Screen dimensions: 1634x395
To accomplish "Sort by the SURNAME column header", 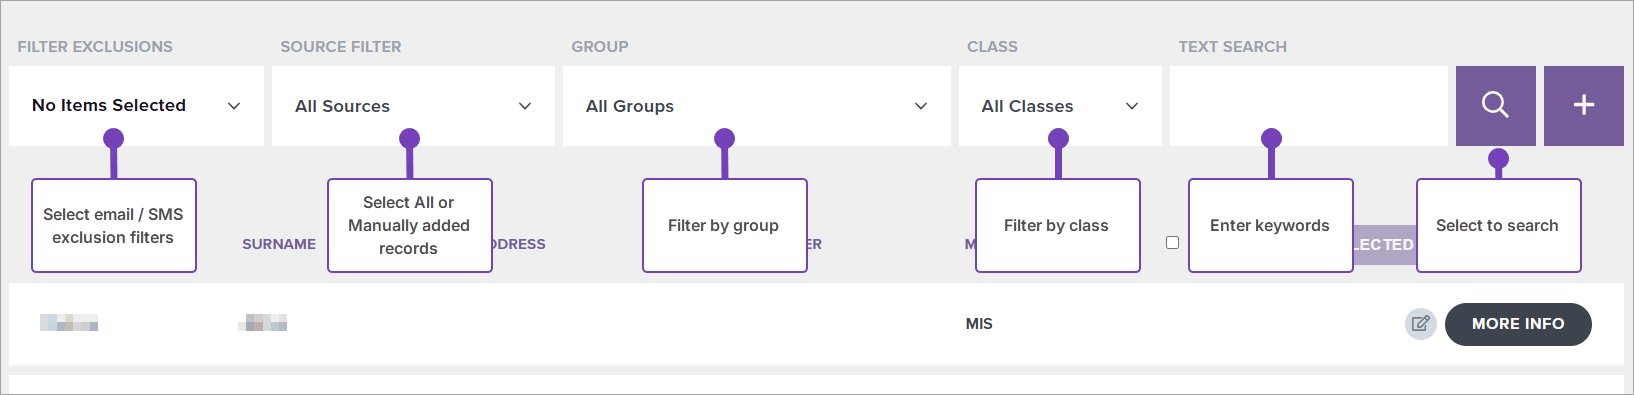I will (x=279, y=244).
